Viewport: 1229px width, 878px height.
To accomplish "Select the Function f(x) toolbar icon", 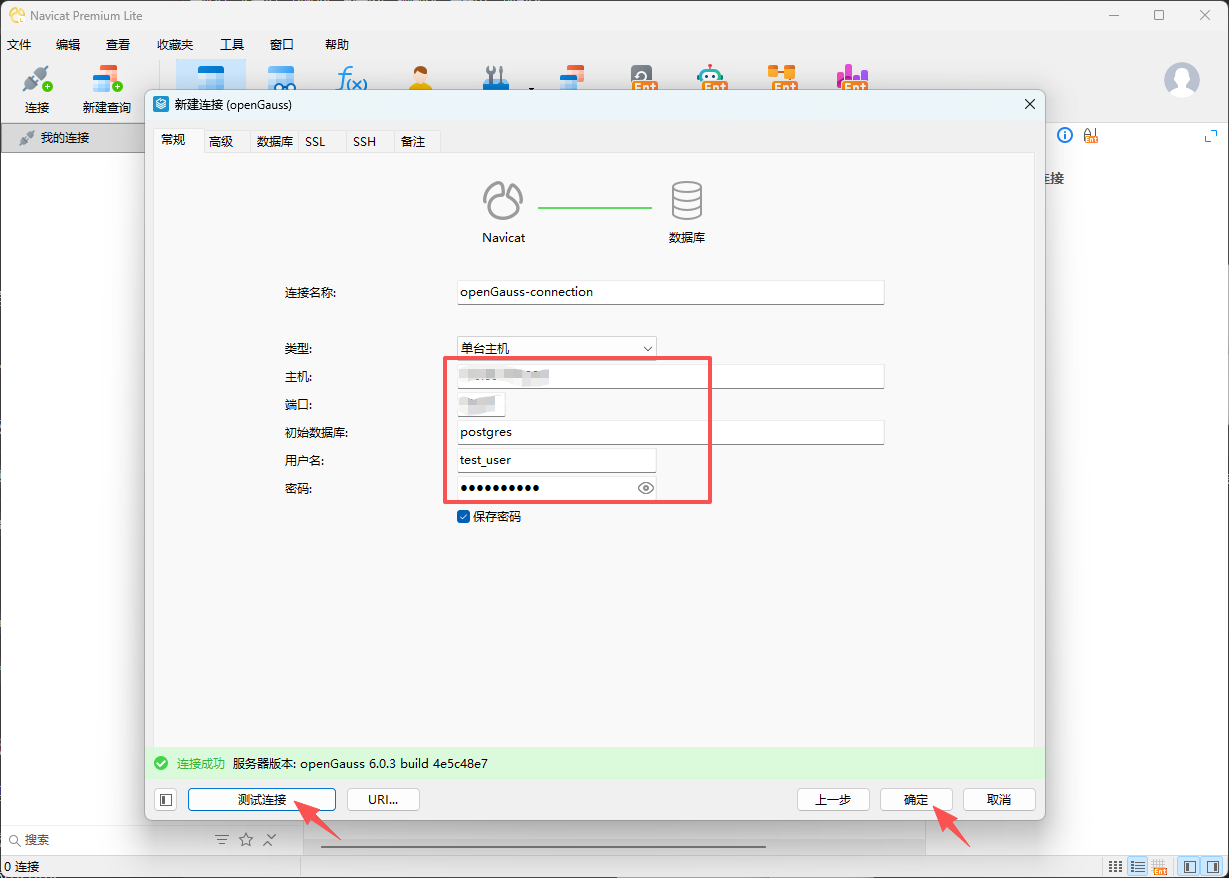I will point(351,78).
